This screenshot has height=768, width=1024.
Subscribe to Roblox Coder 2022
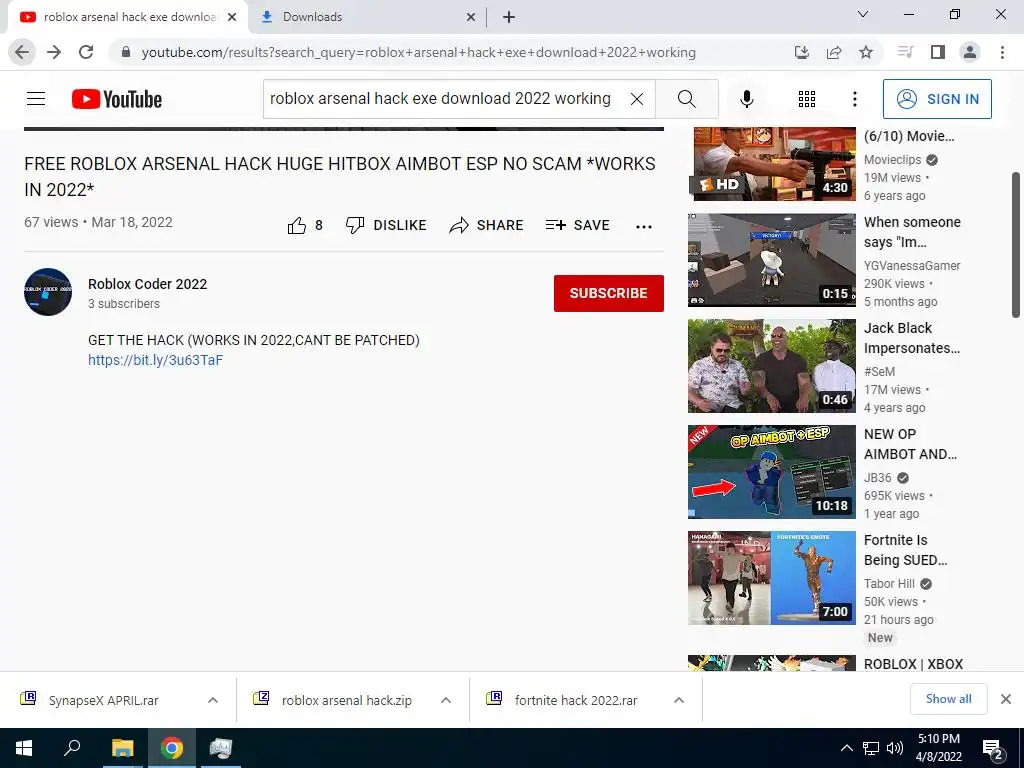click(609, 293)
